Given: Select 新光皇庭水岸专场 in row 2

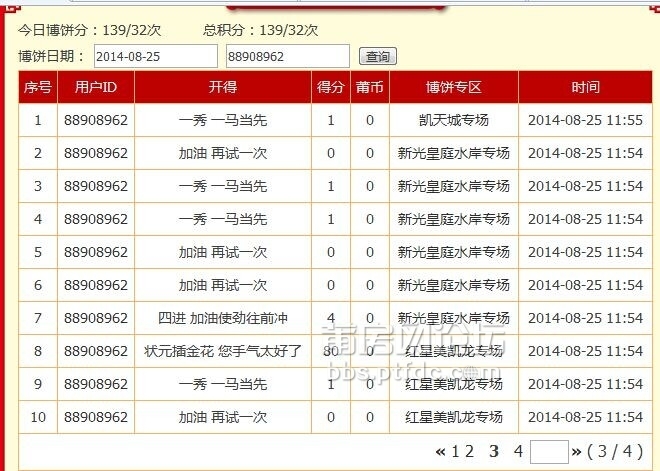Looking at the screenshot, I should pyautogui.click(x=454, y=153).
